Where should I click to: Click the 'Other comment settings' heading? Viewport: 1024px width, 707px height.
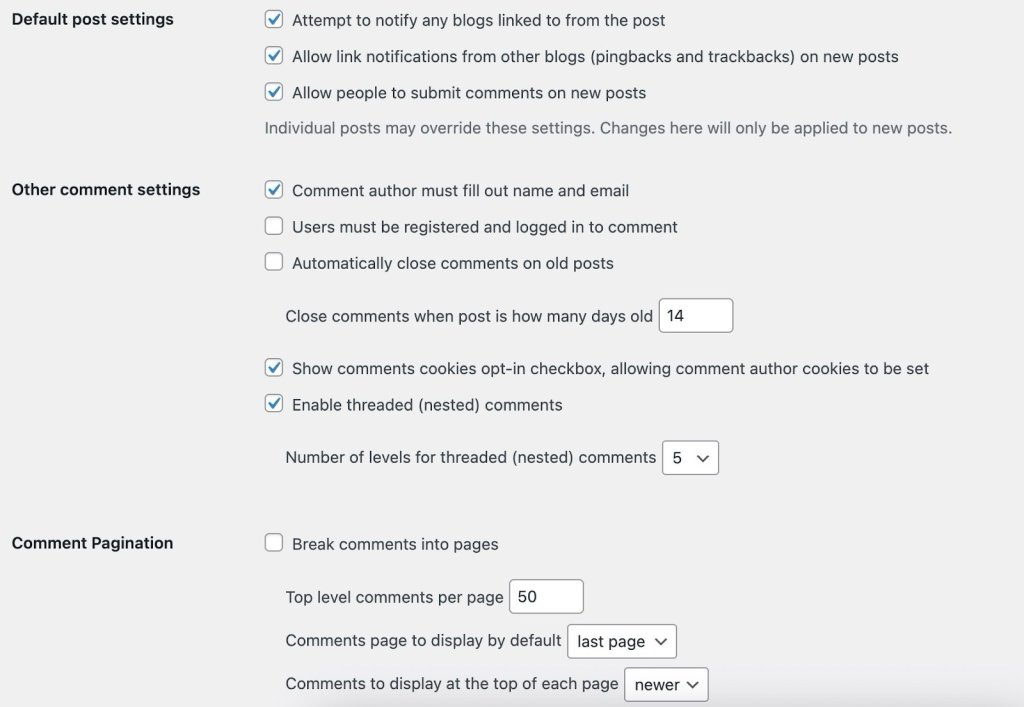105,189
